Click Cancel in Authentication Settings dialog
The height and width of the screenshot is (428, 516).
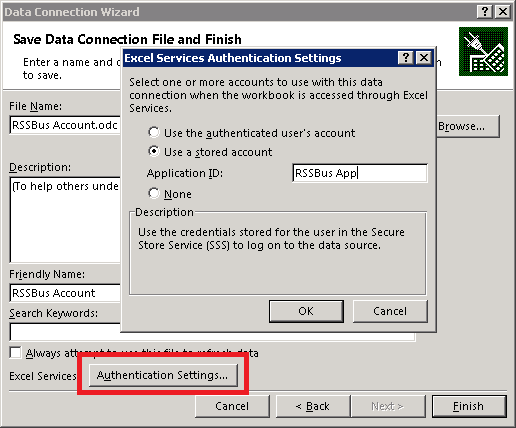click(x=390, y=311)
